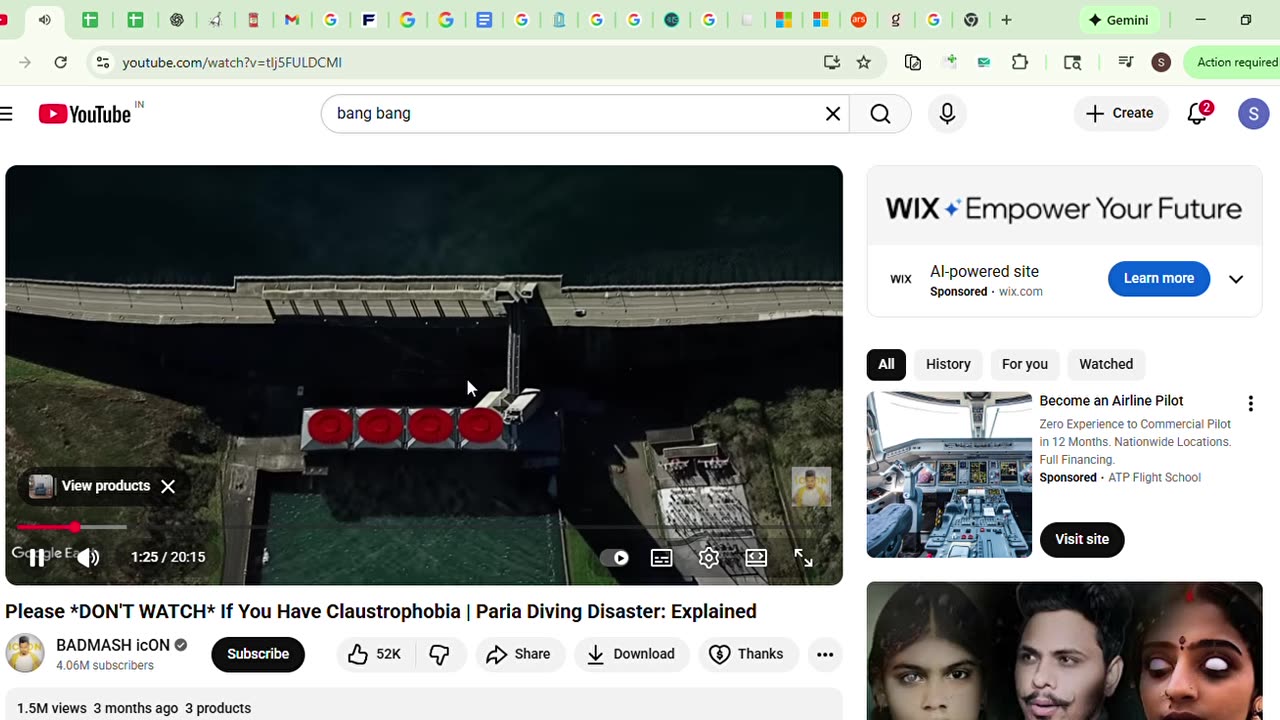Viewport: 1280px width, 720px height.
Task: Toggle subtitles closed captions button
Action: [x=662, y=558]
